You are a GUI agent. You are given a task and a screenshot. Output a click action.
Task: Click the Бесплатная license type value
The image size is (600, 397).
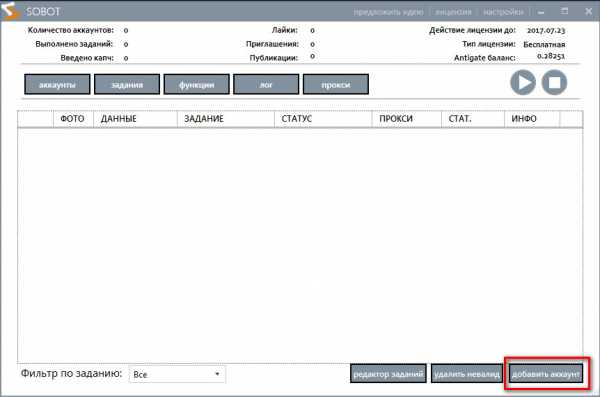(x=544, y=44)
